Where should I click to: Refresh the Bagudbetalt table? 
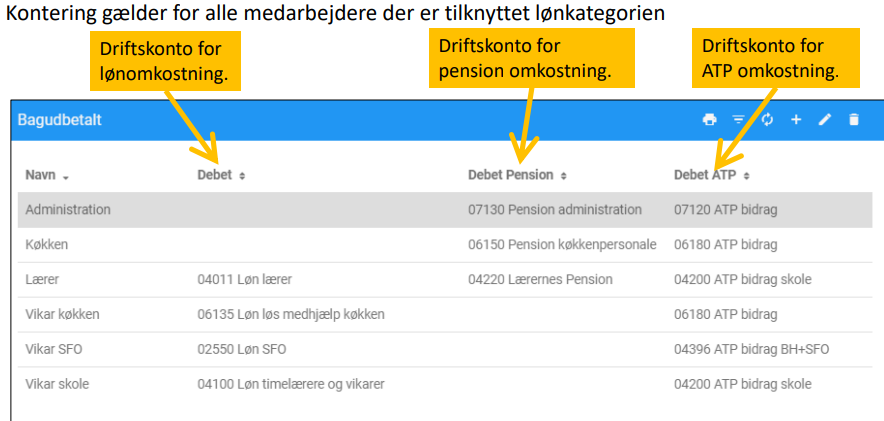[x=767, y=119]
